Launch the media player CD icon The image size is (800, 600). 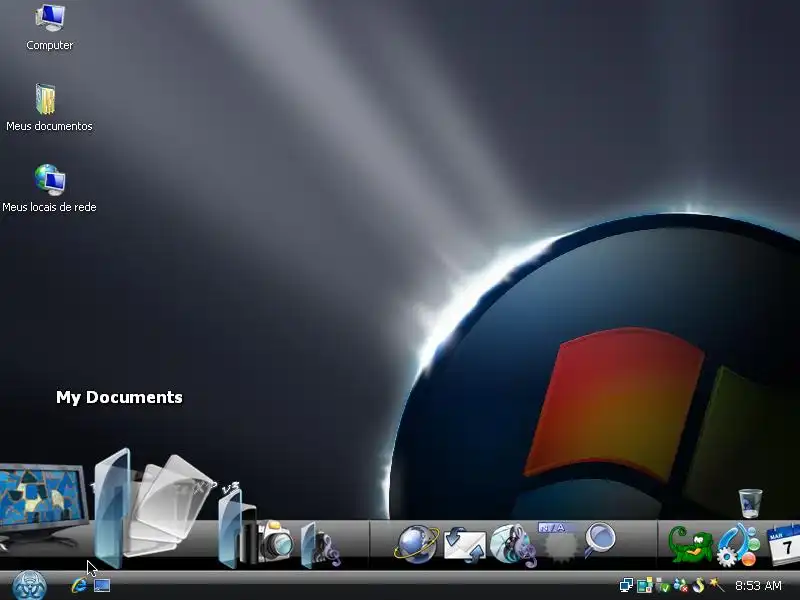click(x=513, y=545)
